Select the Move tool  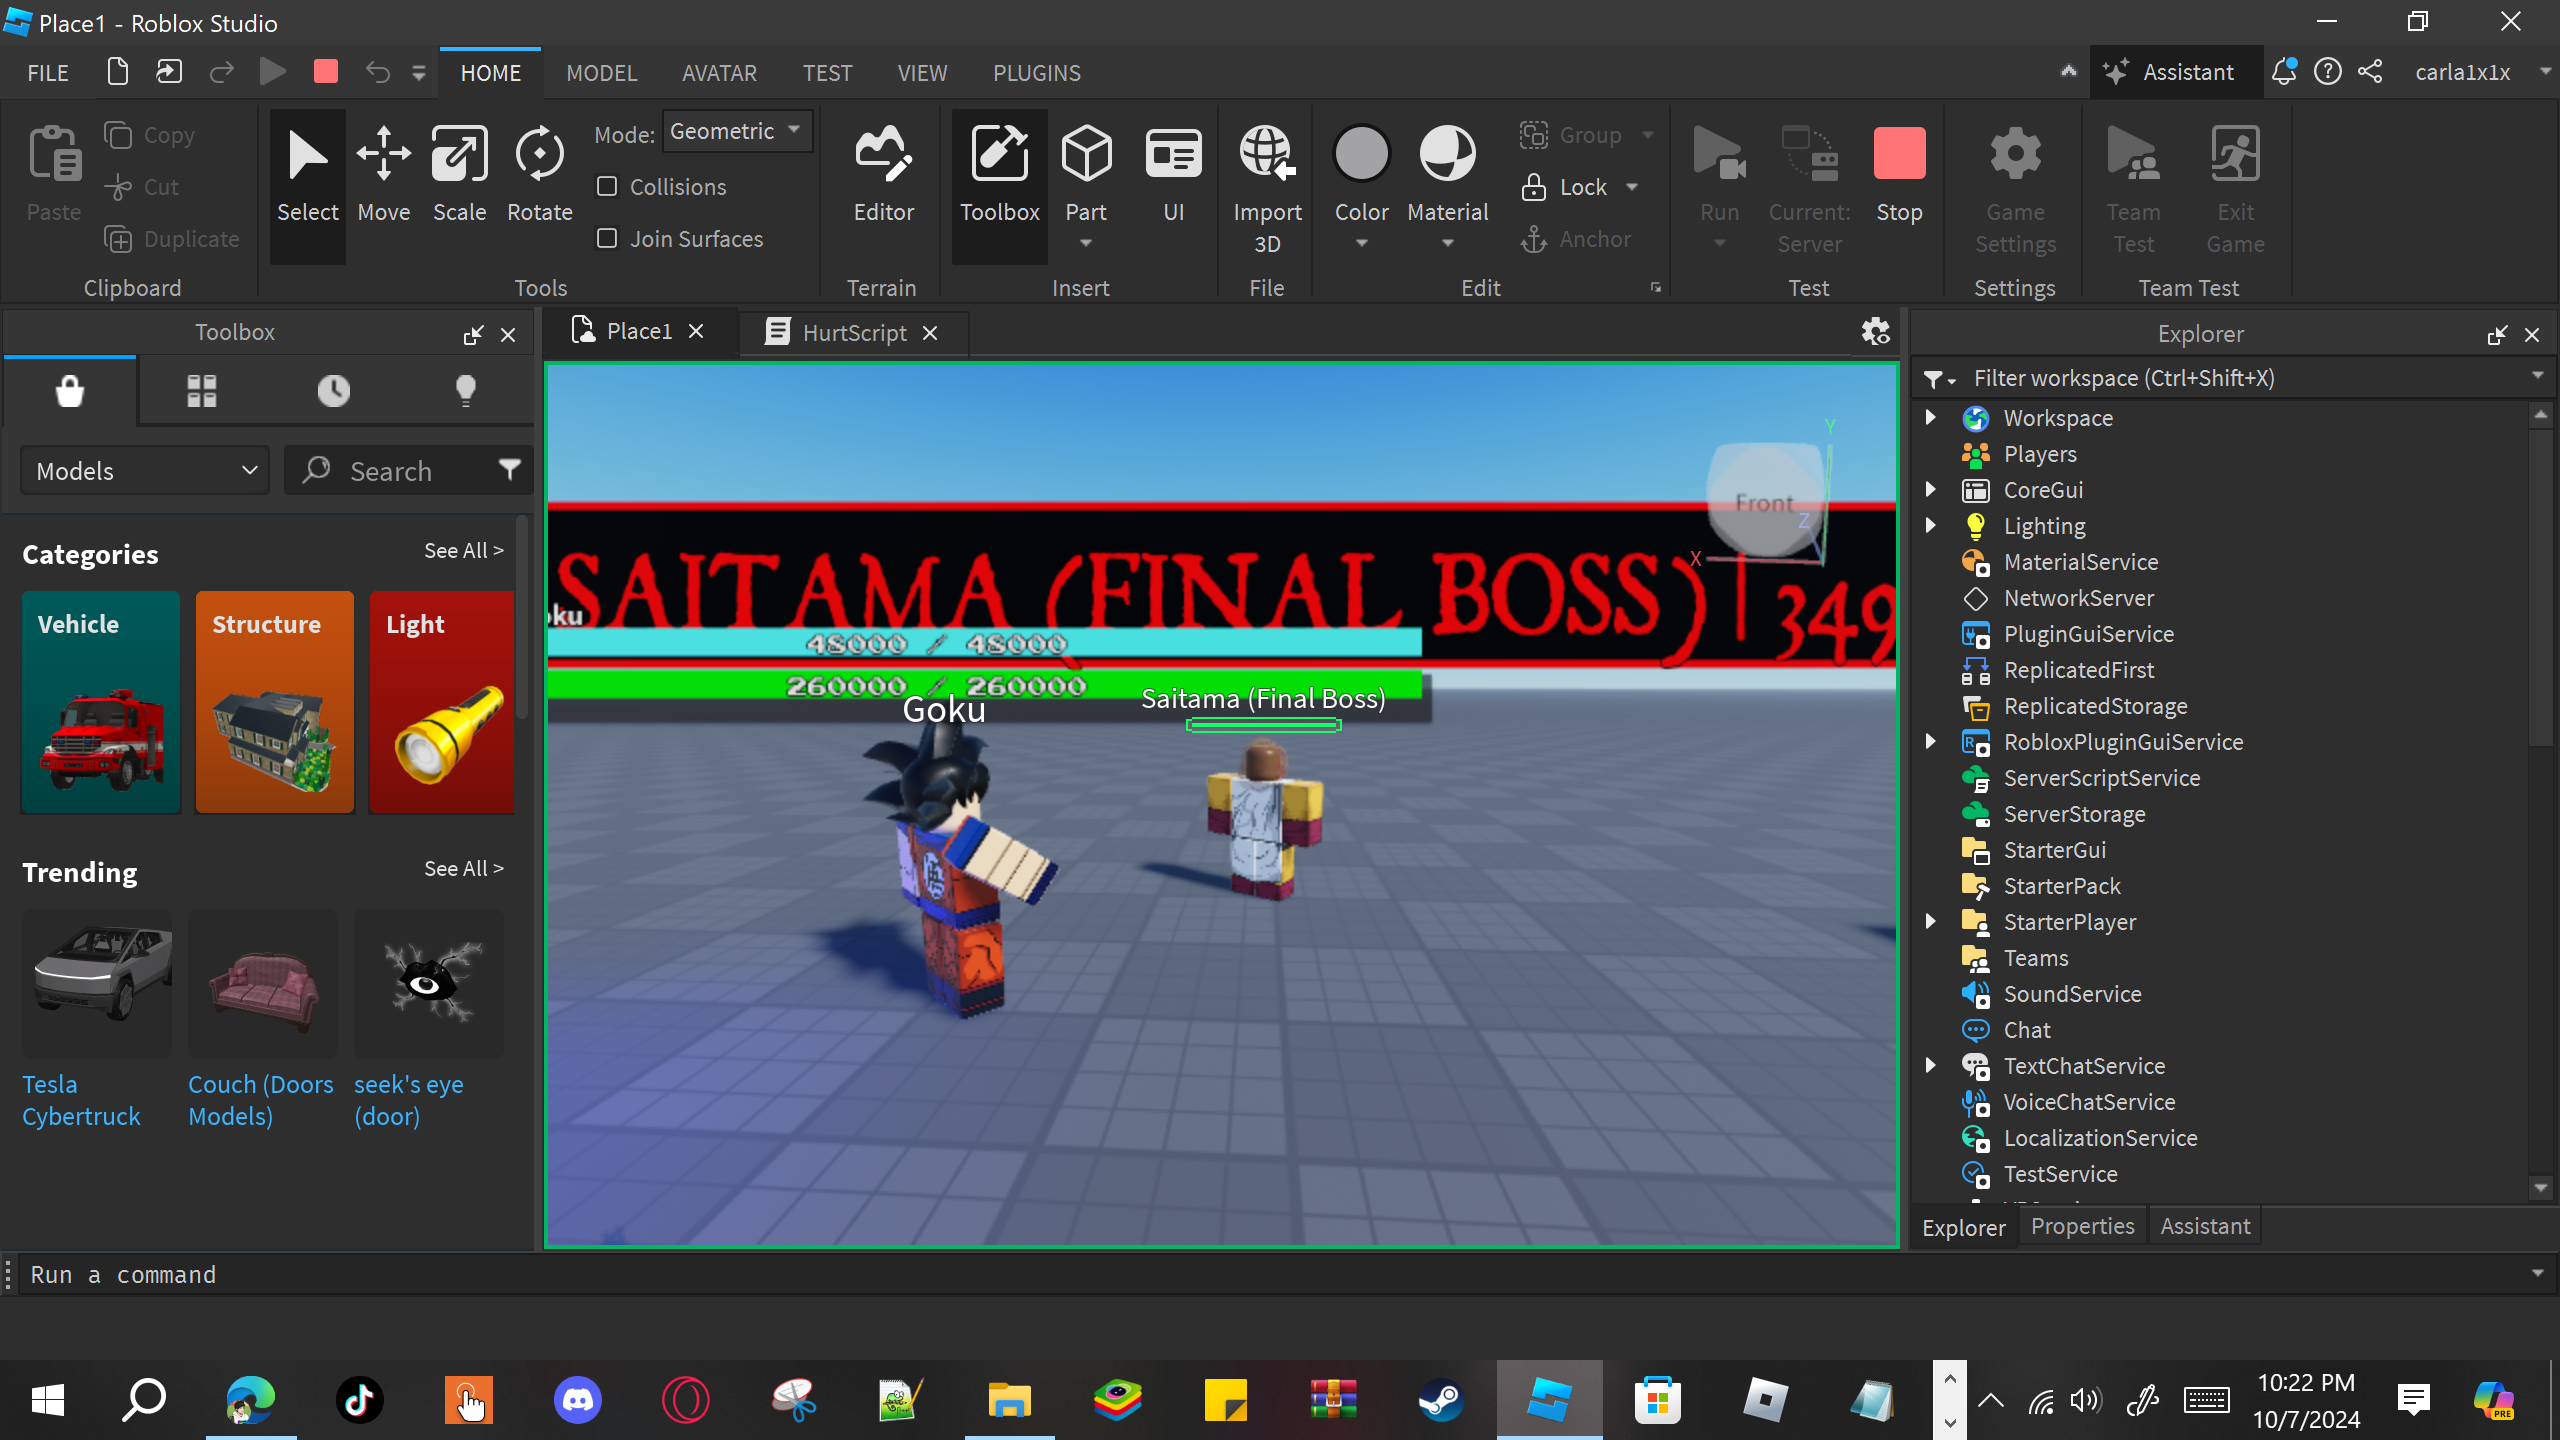[383, 175]
